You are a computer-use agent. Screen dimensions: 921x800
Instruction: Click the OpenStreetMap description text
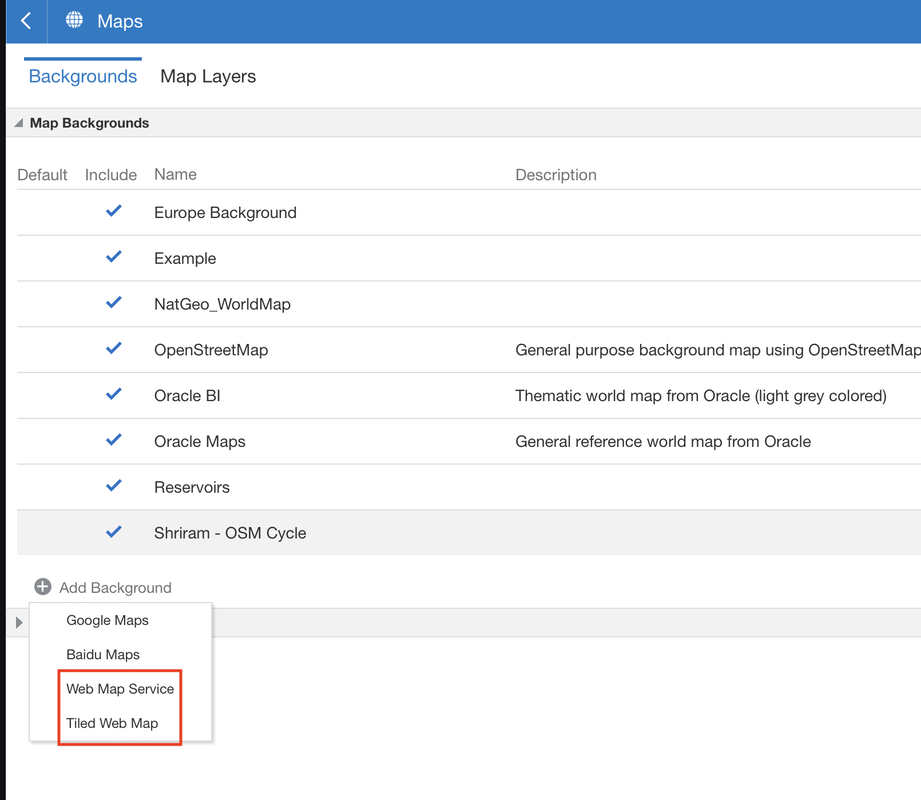click(x=718, y=350)
